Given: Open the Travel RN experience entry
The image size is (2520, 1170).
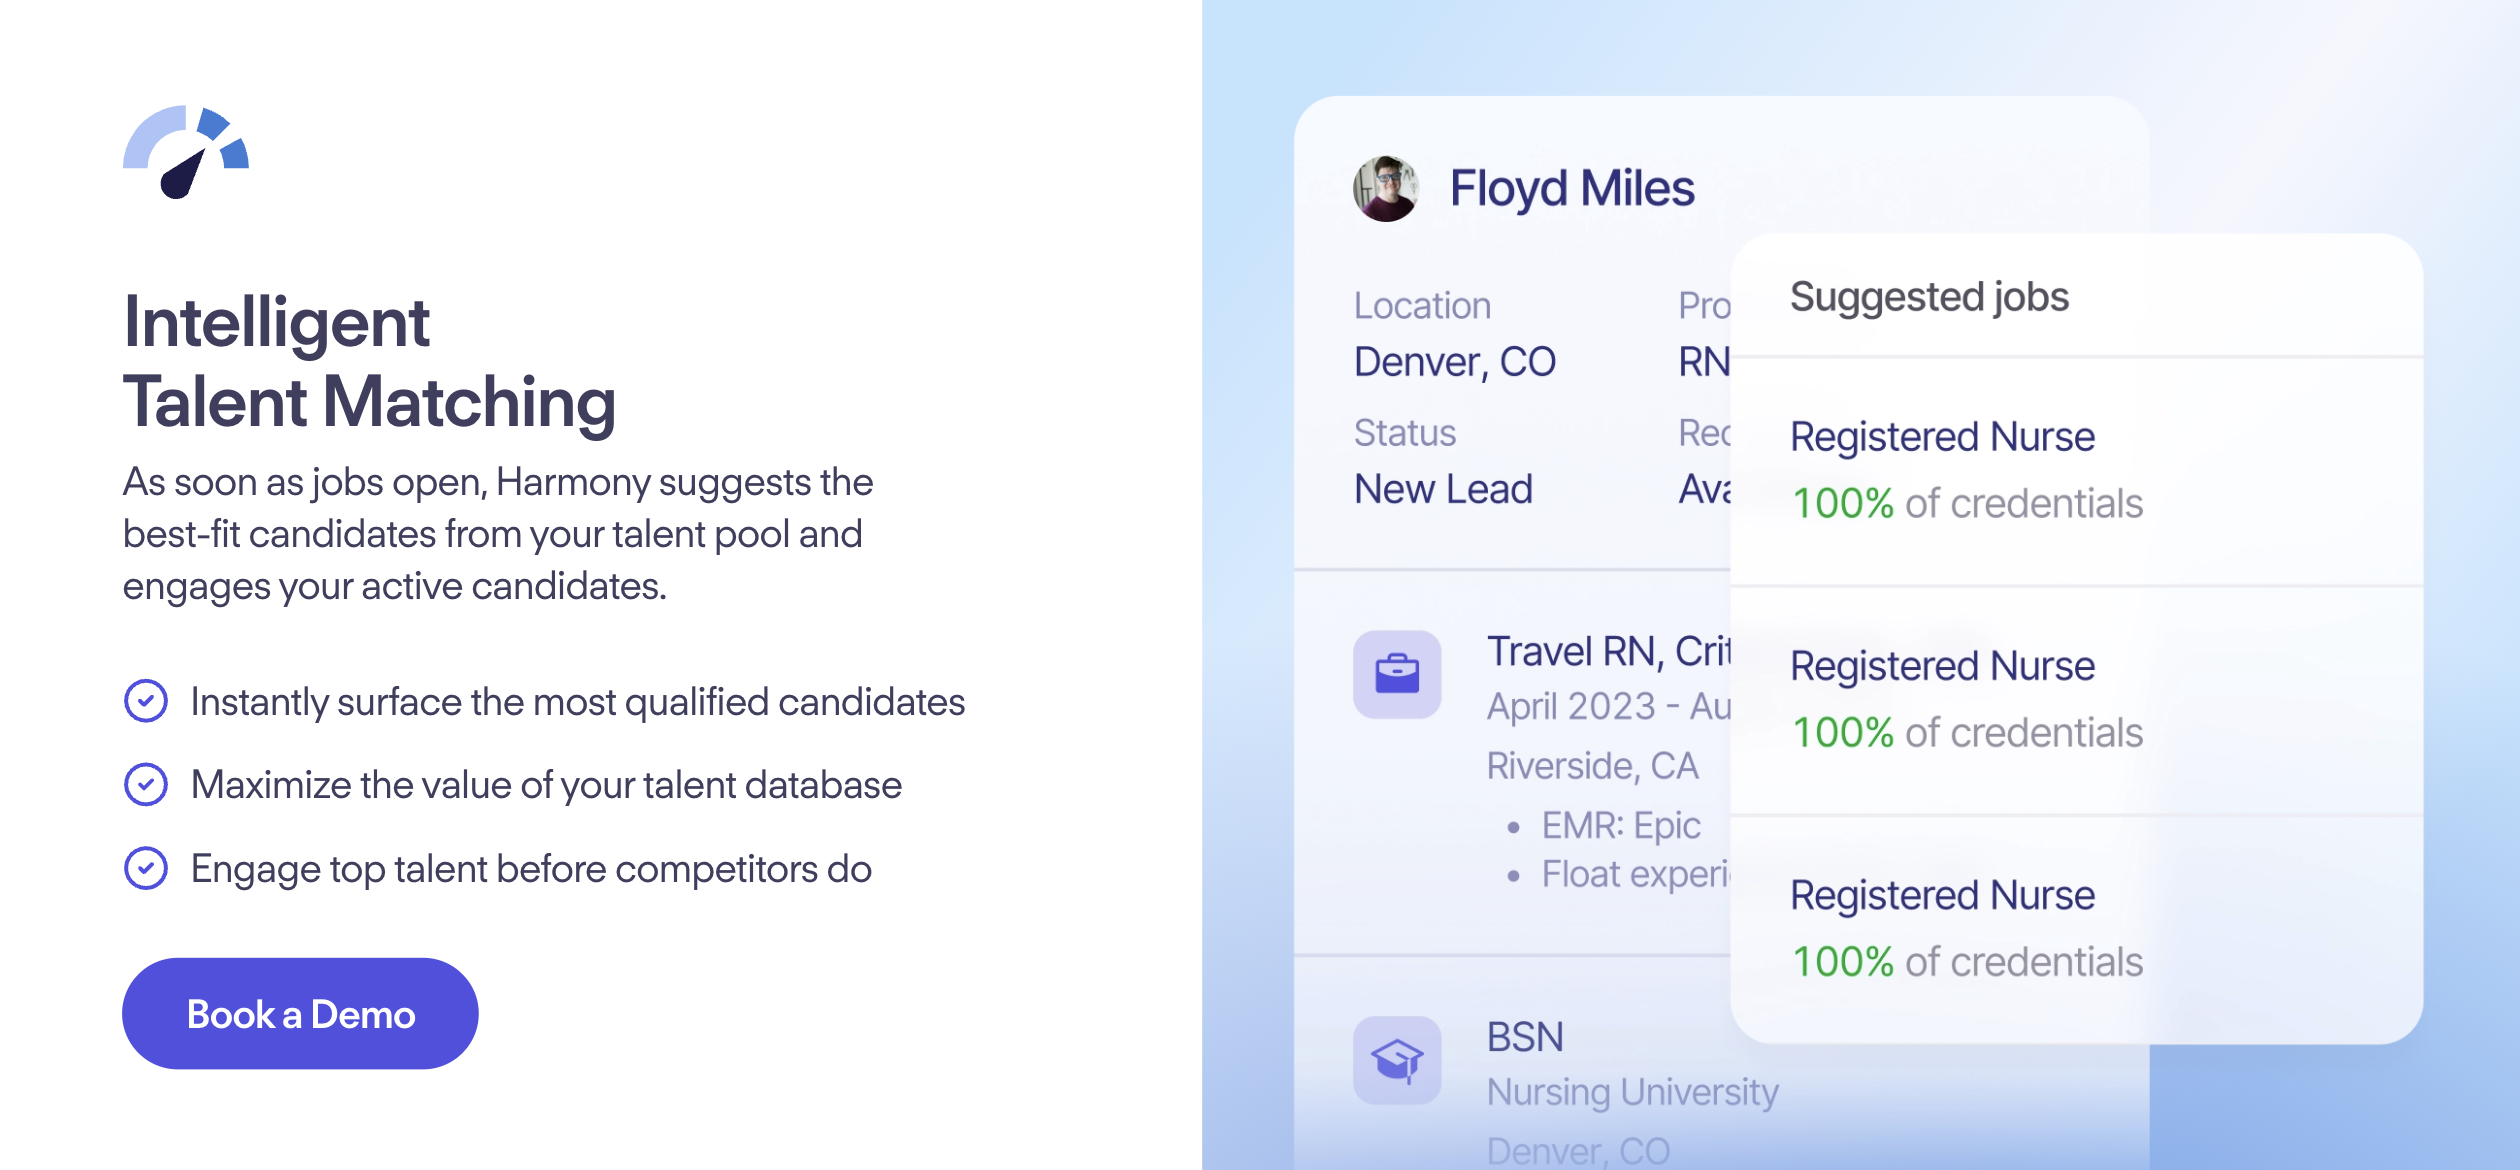Looking at the screenshot, I should click(1608, 652).
